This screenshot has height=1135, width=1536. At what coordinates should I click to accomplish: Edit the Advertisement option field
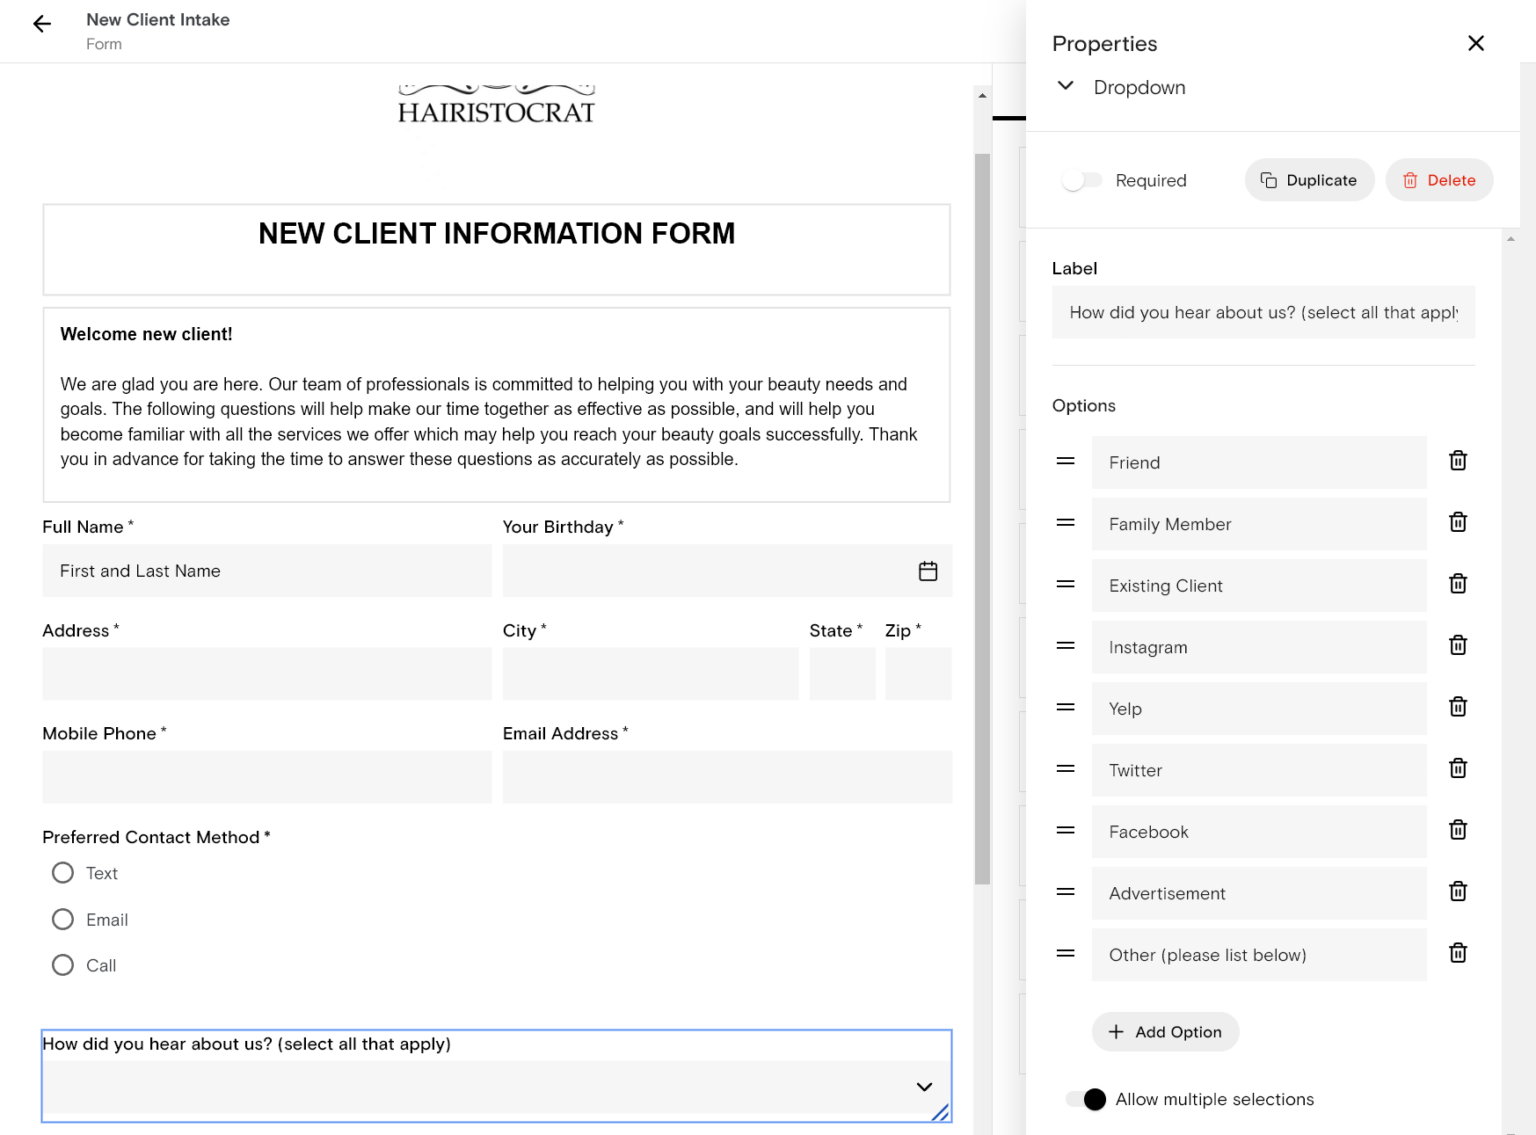(x=1259, y=893)
